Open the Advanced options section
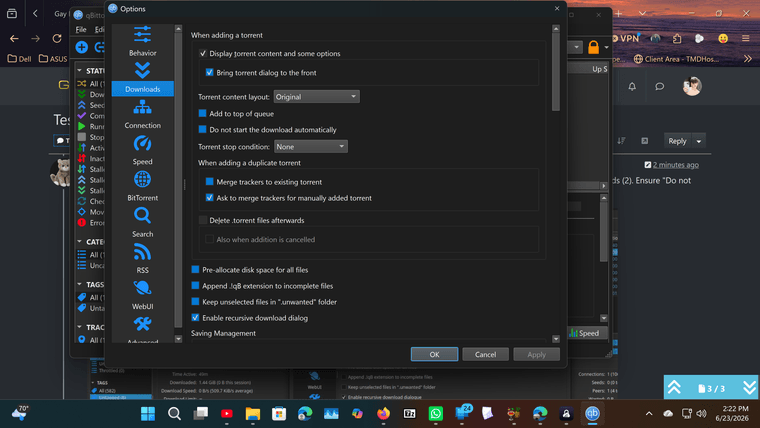Viewport: 760px width, 428px height. pos(142,330)
